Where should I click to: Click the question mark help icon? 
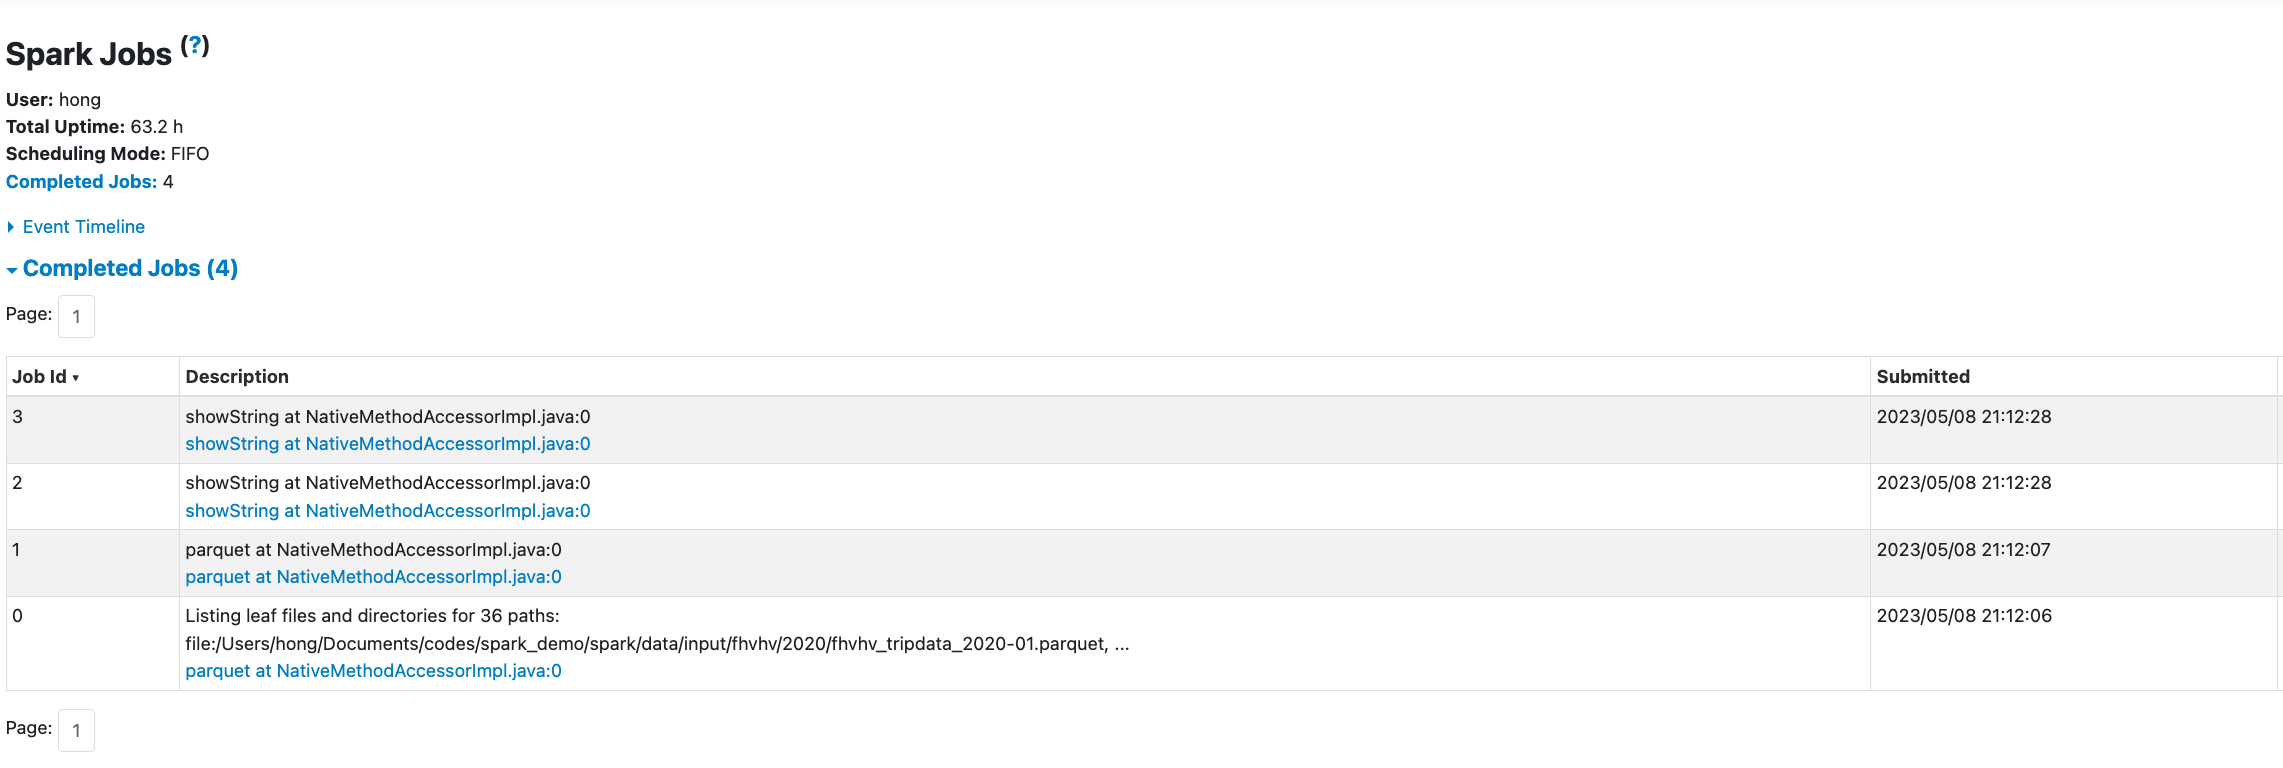click(195, 45)
